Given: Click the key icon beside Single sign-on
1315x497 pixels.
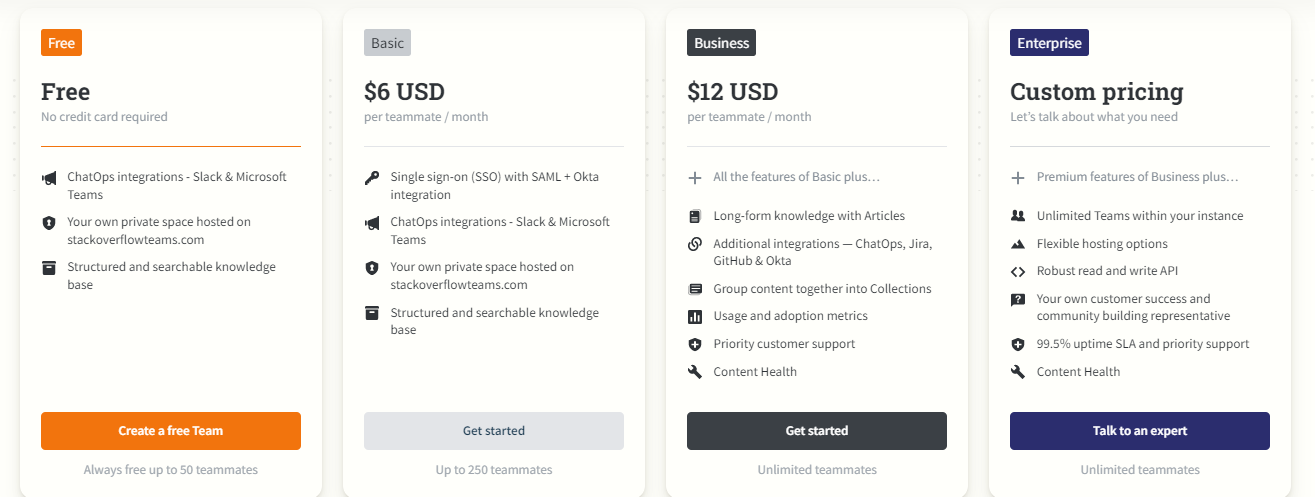Looking at the screenshot, I should (372, 177).
